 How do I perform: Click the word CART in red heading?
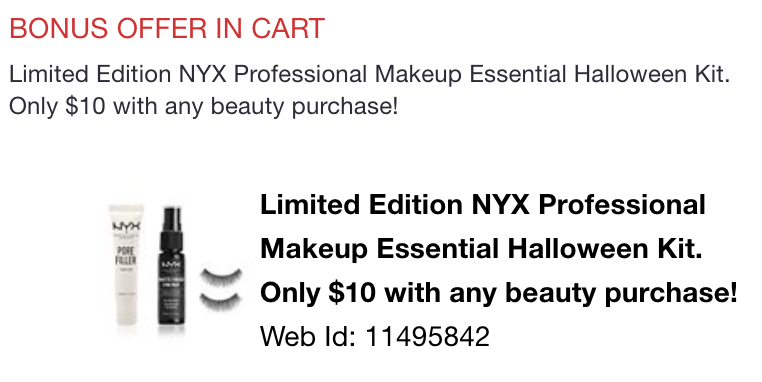click(x=288, y=28)
